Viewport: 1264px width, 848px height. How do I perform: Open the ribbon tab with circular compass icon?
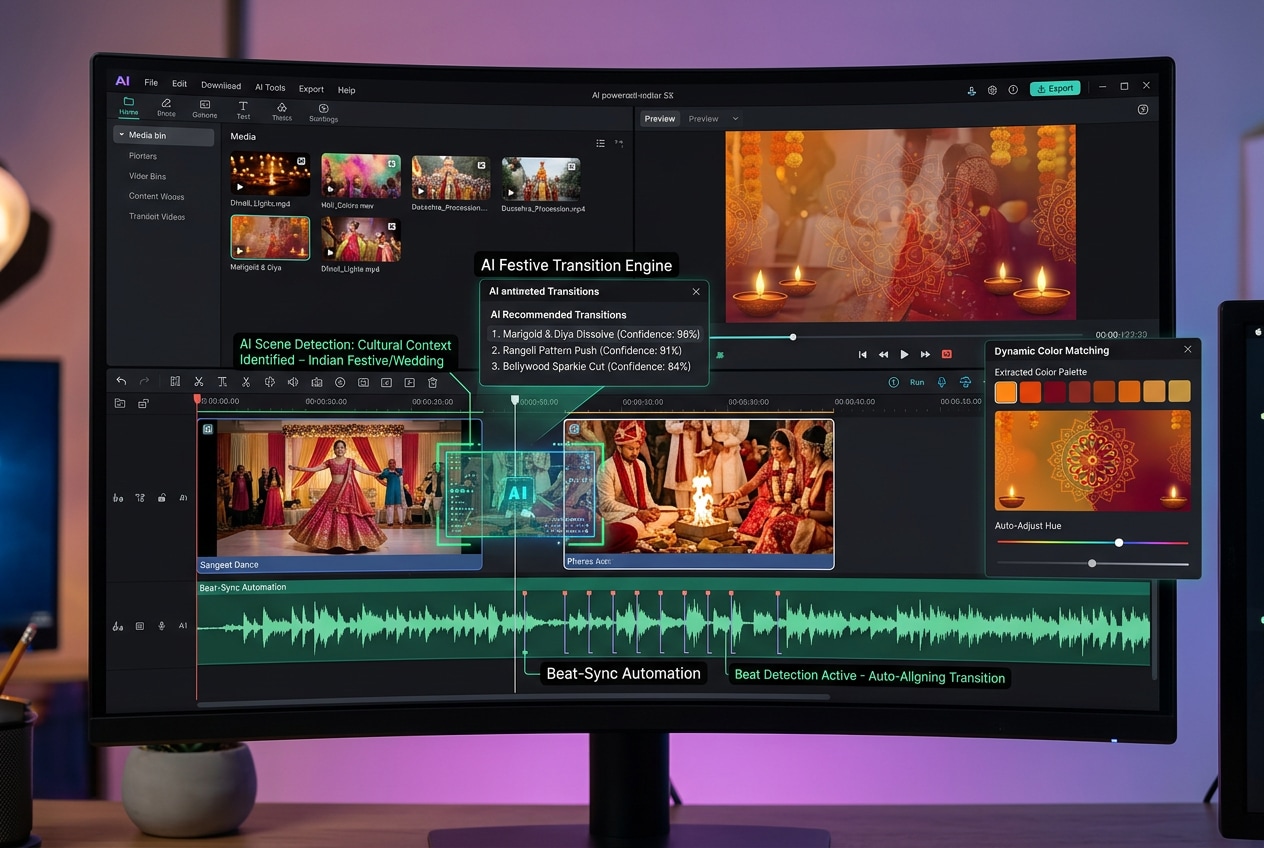(323, 113)
